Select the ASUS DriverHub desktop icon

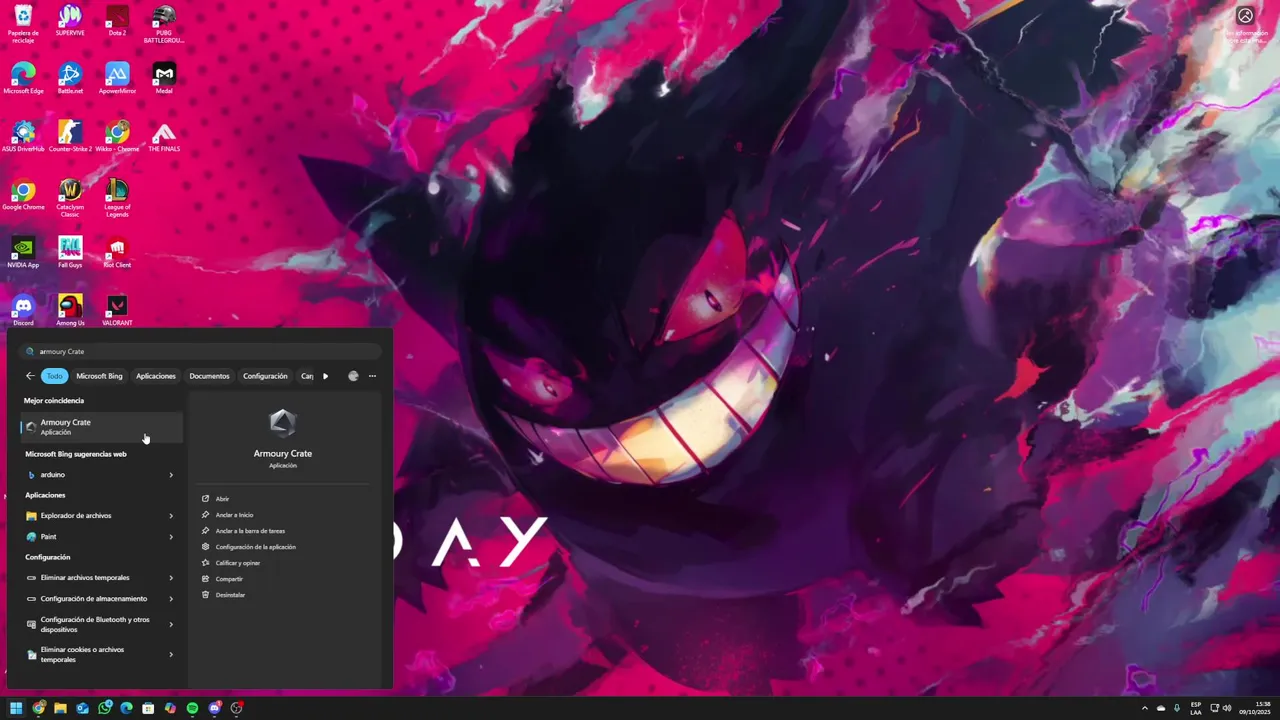(x=23, y=136)
